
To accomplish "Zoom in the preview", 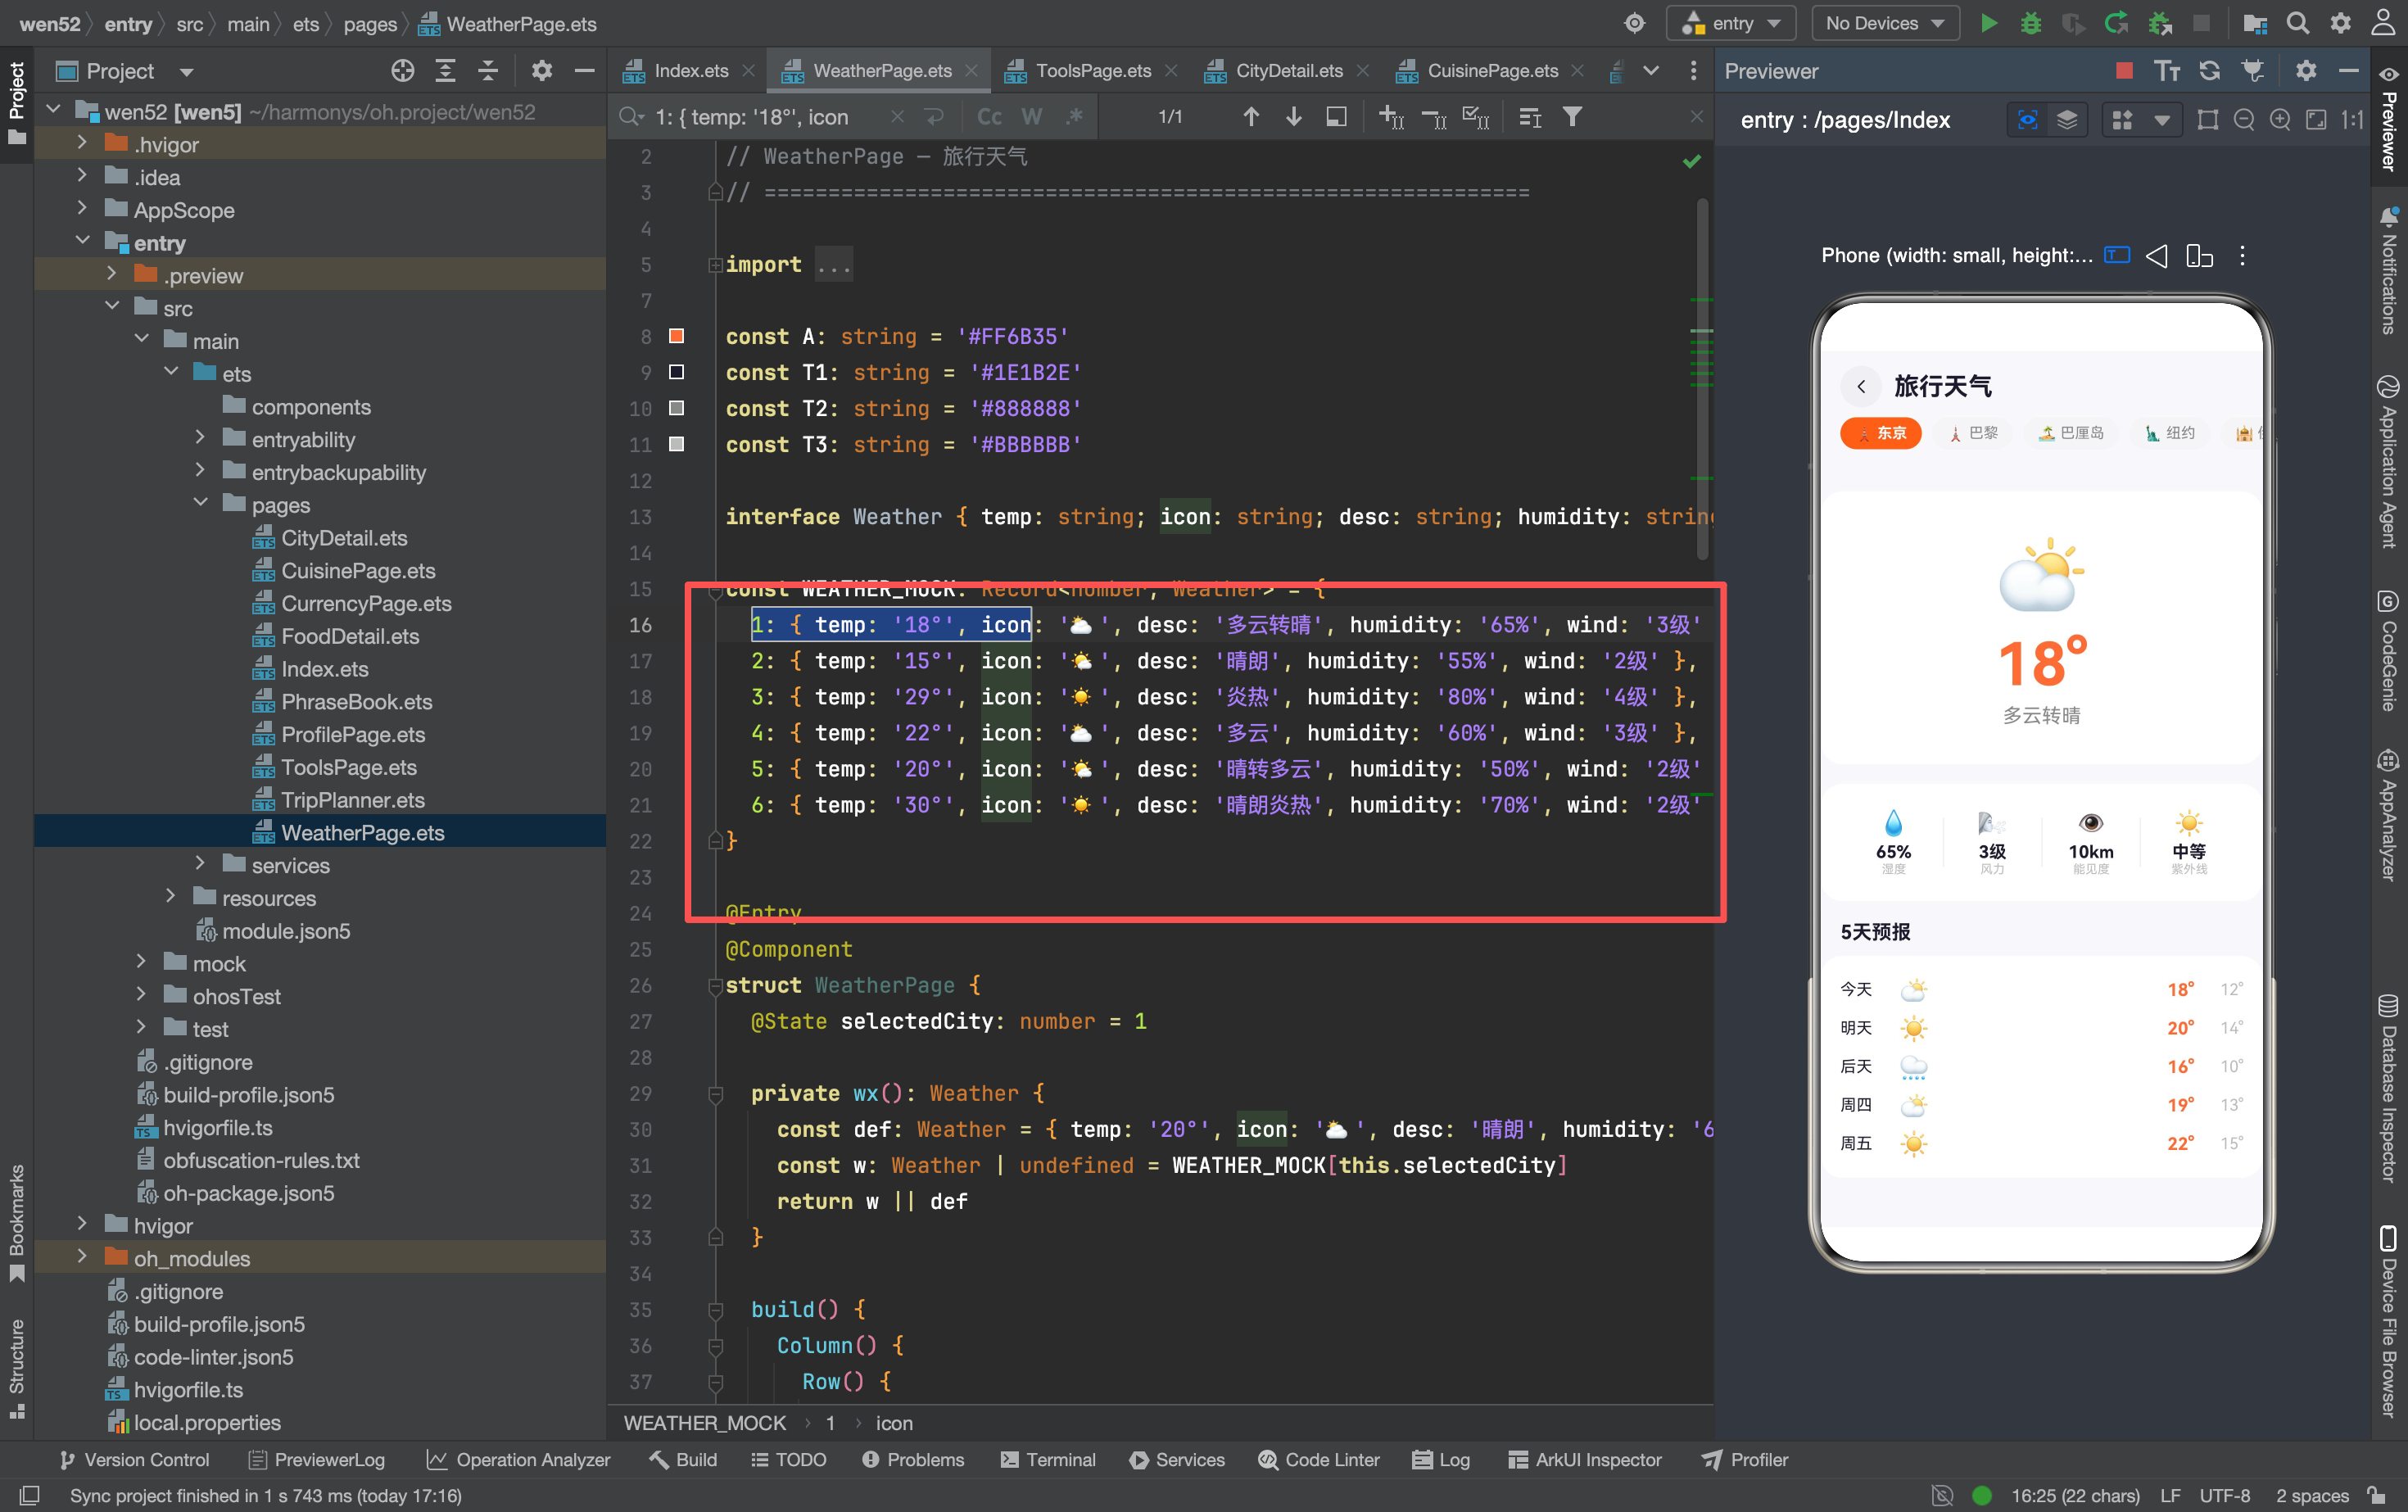I will [x=2280, y=120].
